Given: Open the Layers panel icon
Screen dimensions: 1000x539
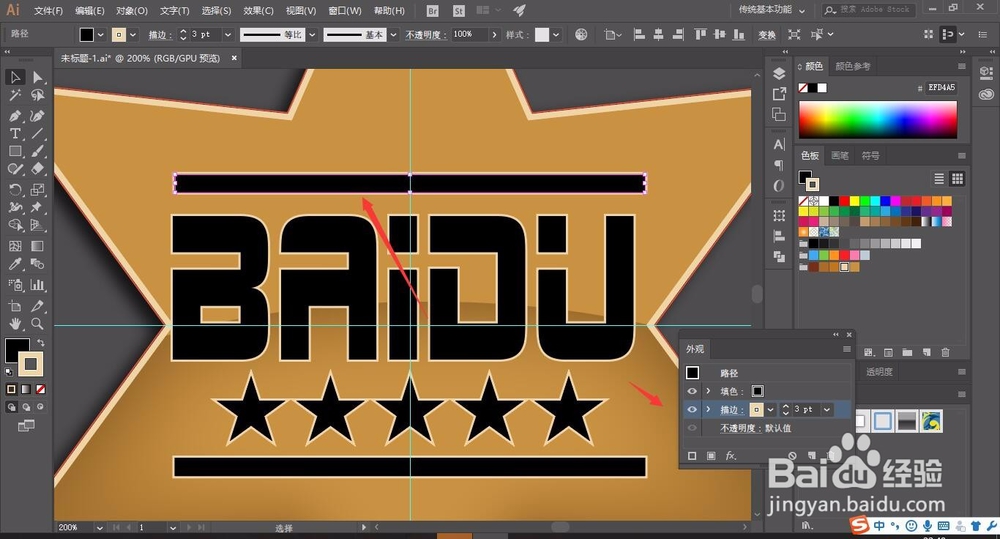Looking at the screenshot, I should tap(779, 74).
